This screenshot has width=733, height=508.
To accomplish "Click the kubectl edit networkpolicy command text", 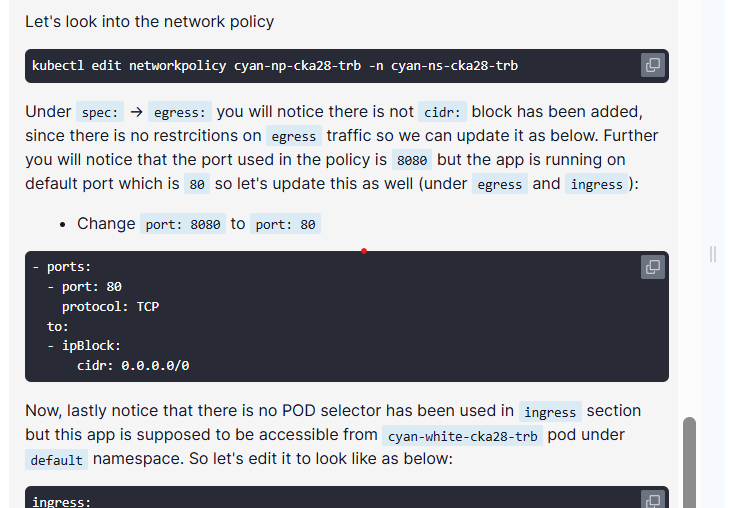I will [275, 65].
